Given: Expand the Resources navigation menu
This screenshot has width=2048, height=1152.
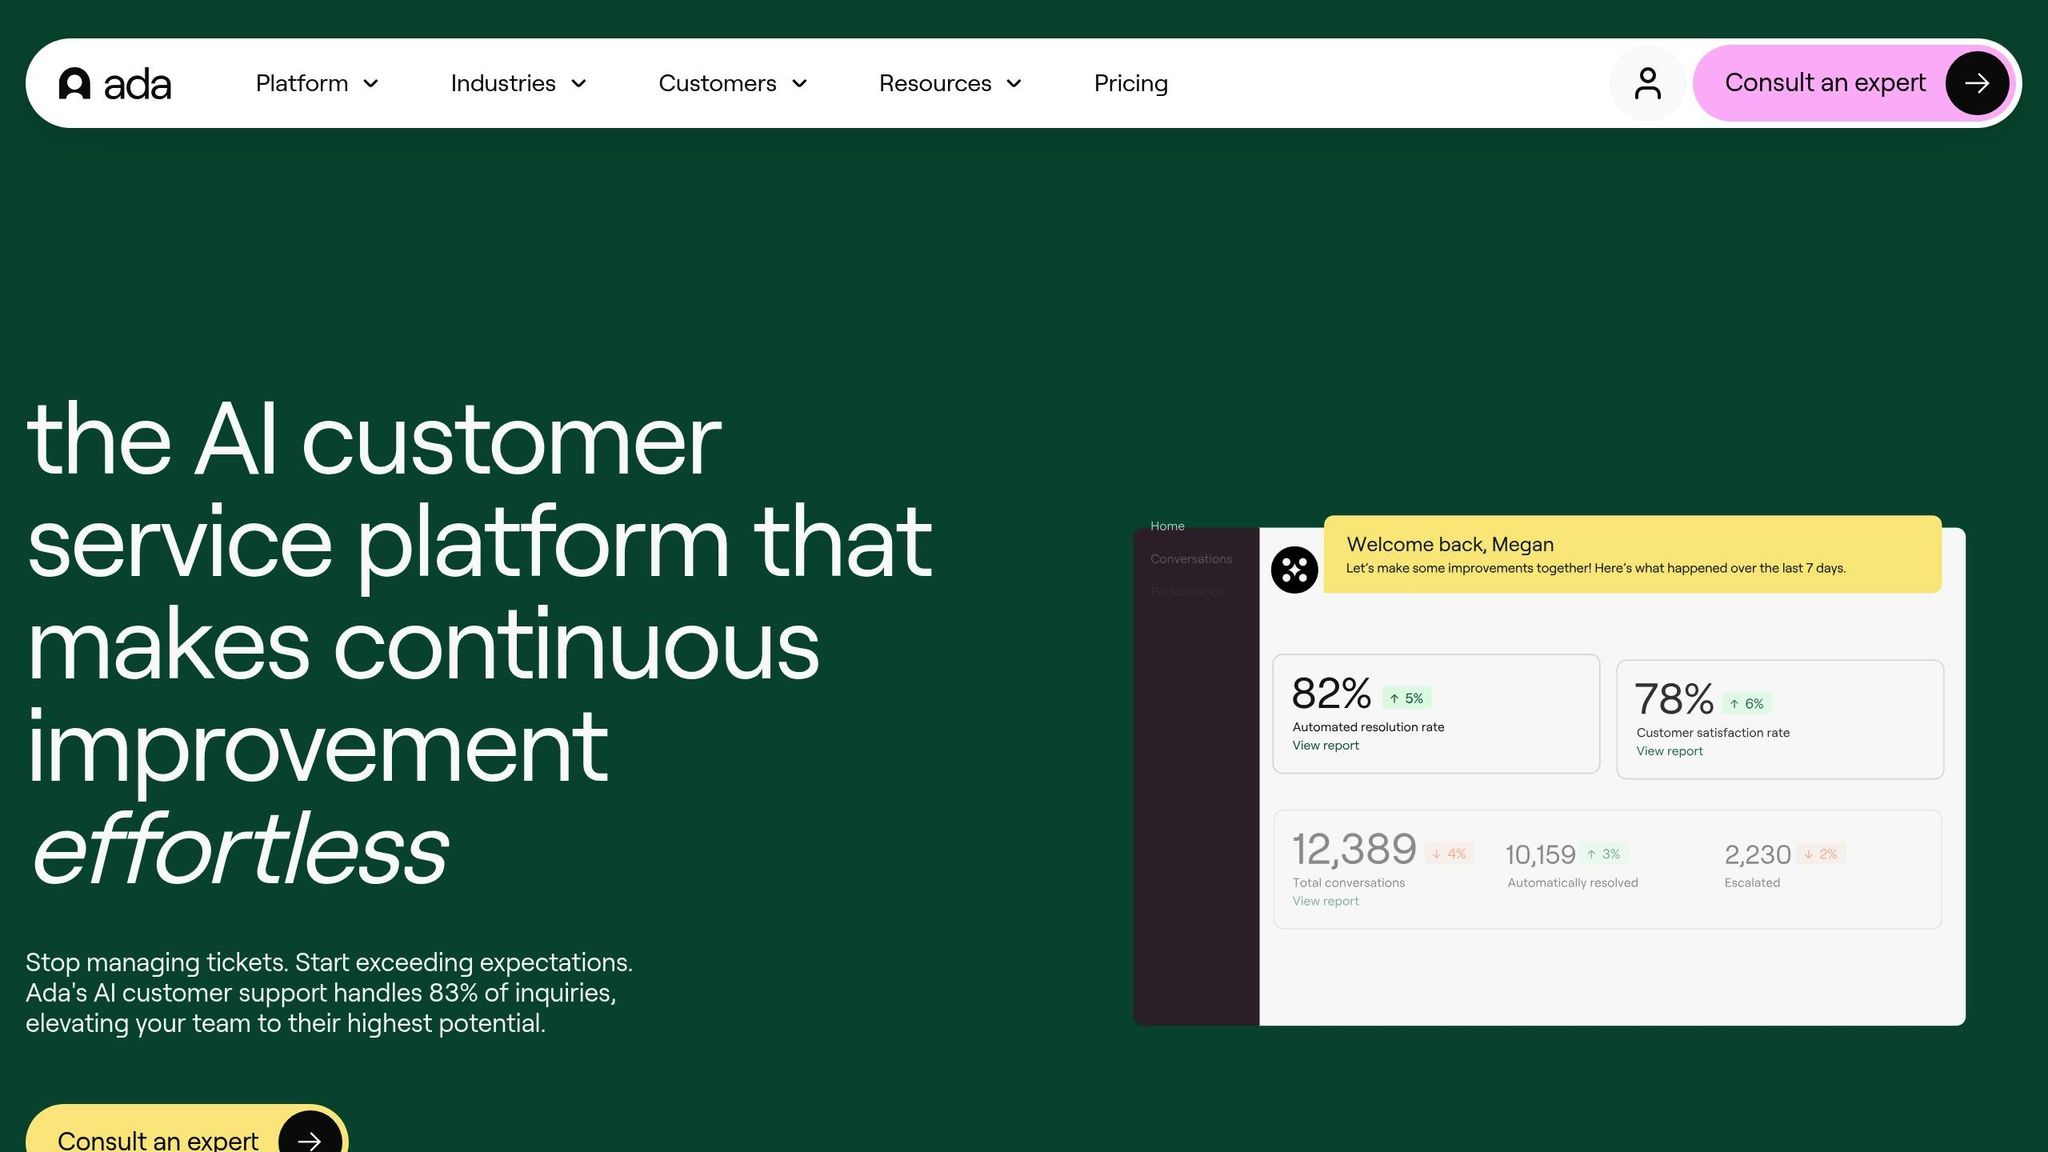Looking at the screenshot, I should point(949,84).
